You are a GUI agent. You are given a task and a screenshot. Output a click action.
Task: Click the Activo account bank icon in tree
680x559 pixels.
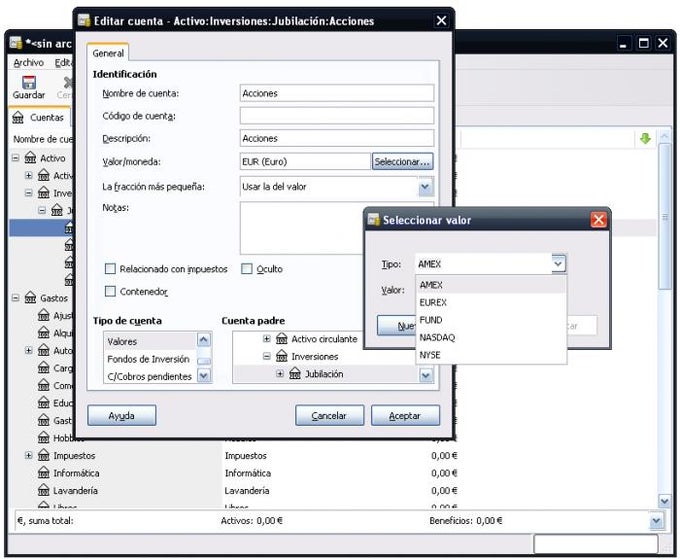30,158
